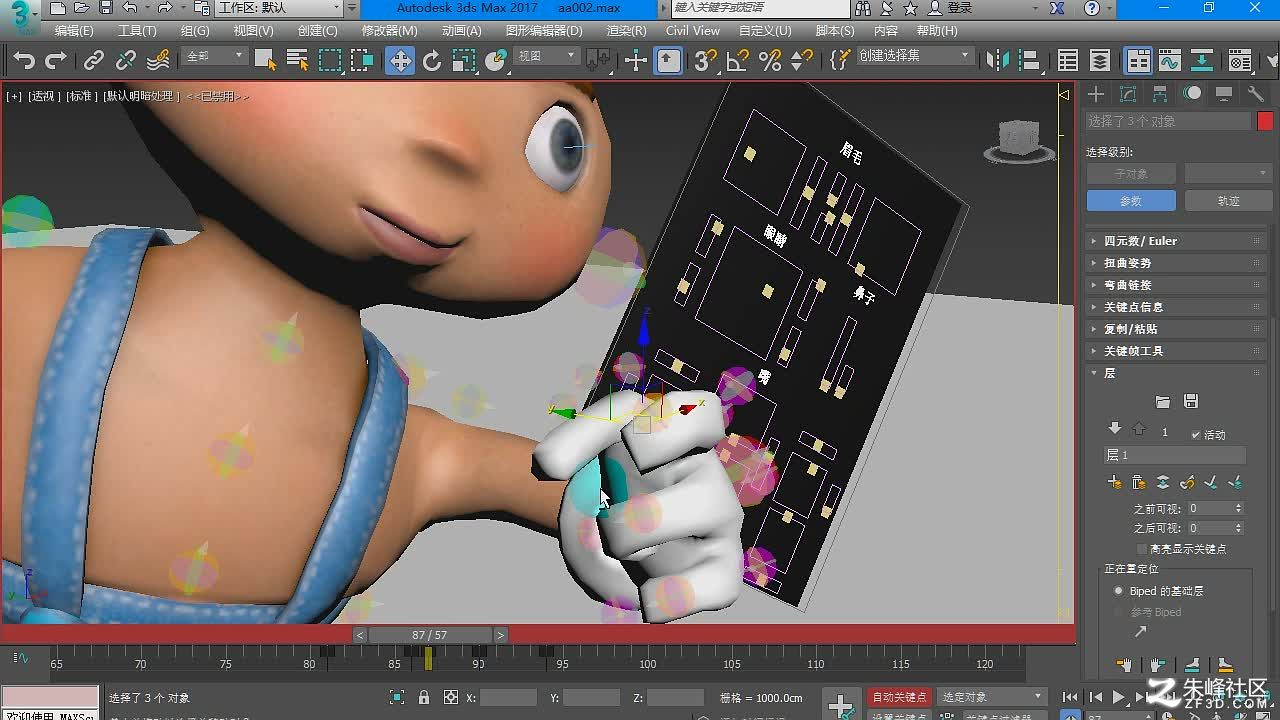Expand the 四元数 / Euler rollout
The height and width of the screenshot is (720, 1280).
(1175, 241)
